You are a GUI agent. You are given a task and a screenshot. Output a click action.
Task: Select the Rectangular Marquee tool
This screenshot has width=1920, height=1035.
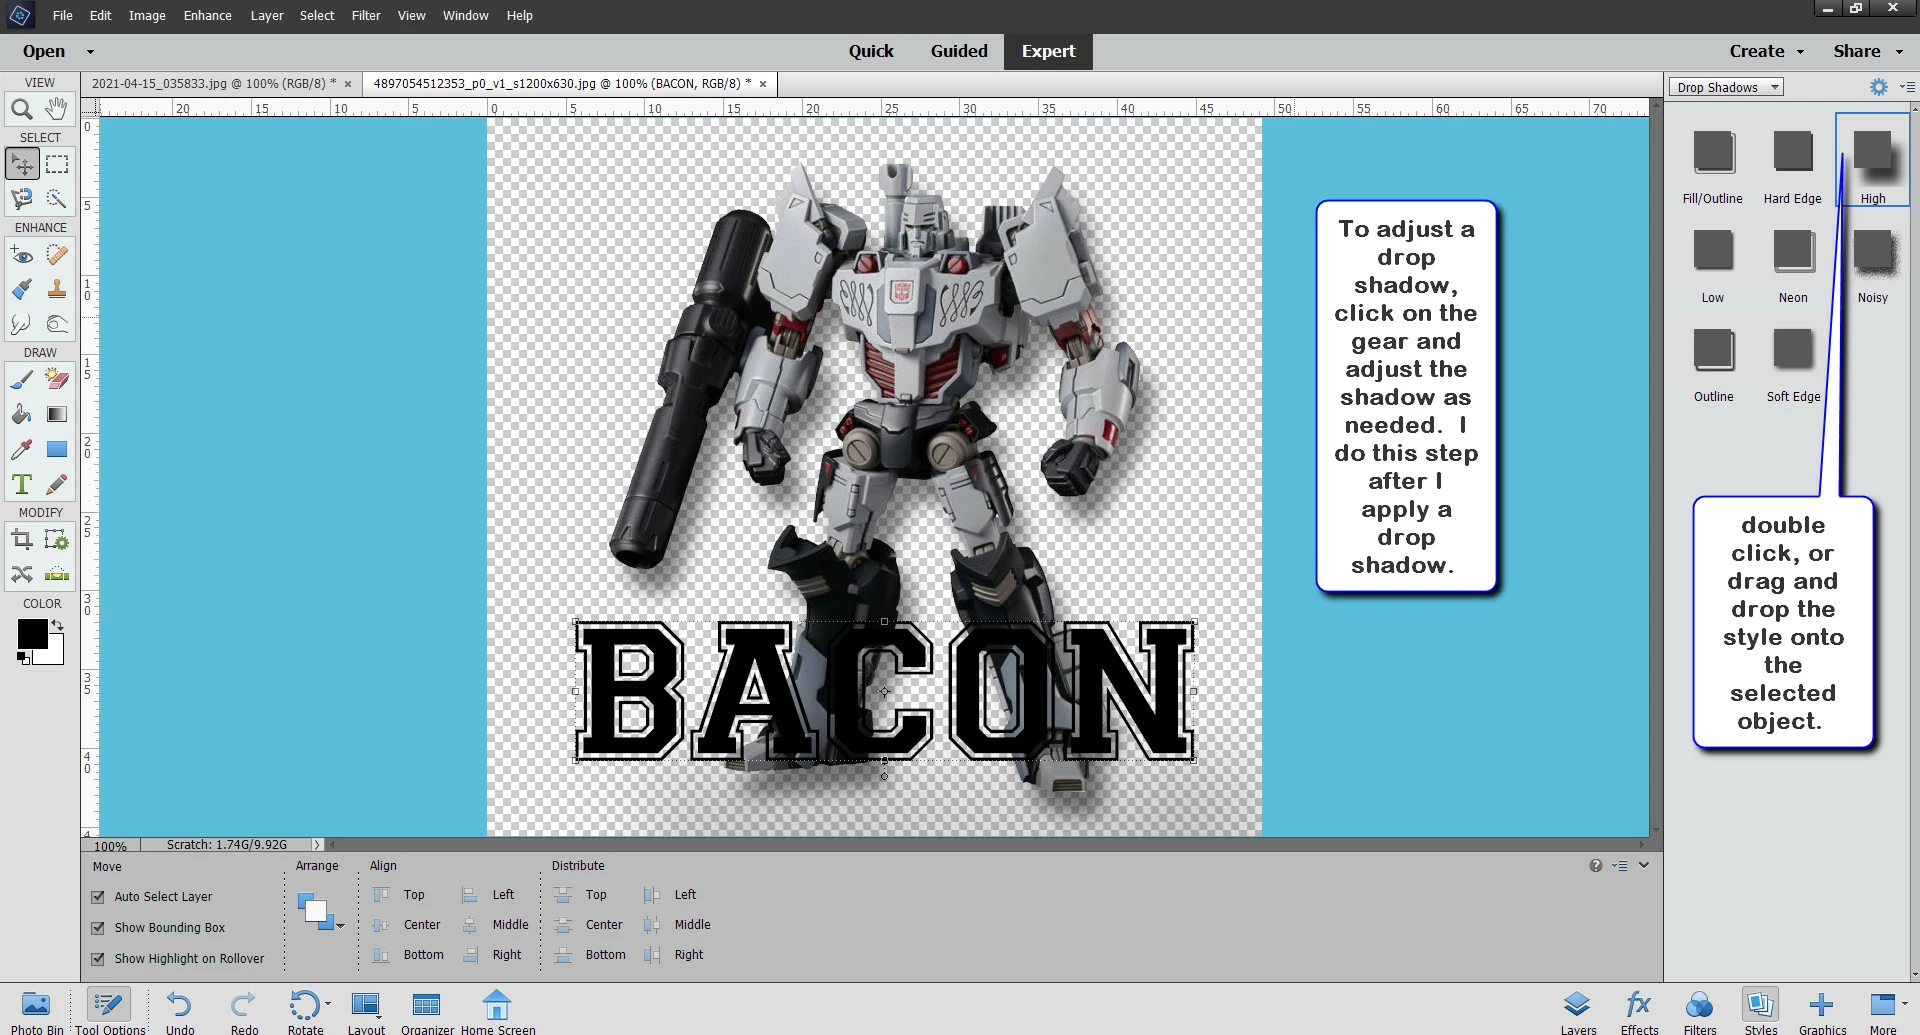tap(57, 164)
